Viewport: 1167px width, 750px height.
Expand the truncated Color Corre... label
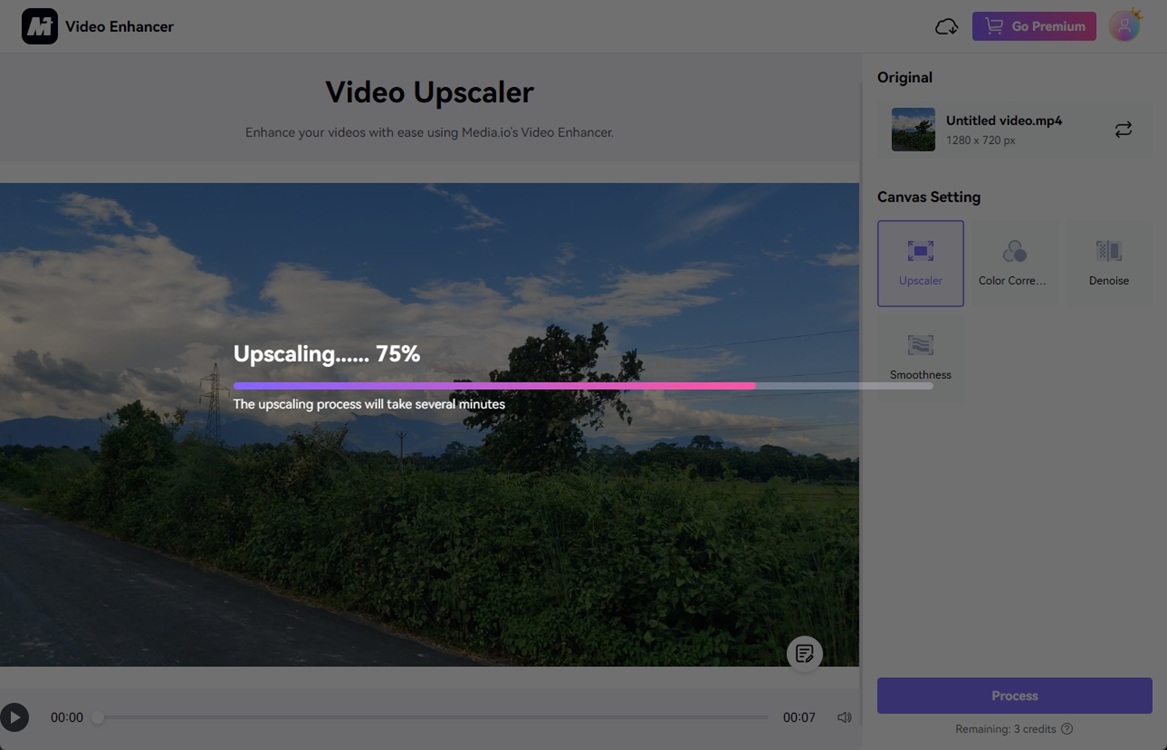(x=1013, y=280)
